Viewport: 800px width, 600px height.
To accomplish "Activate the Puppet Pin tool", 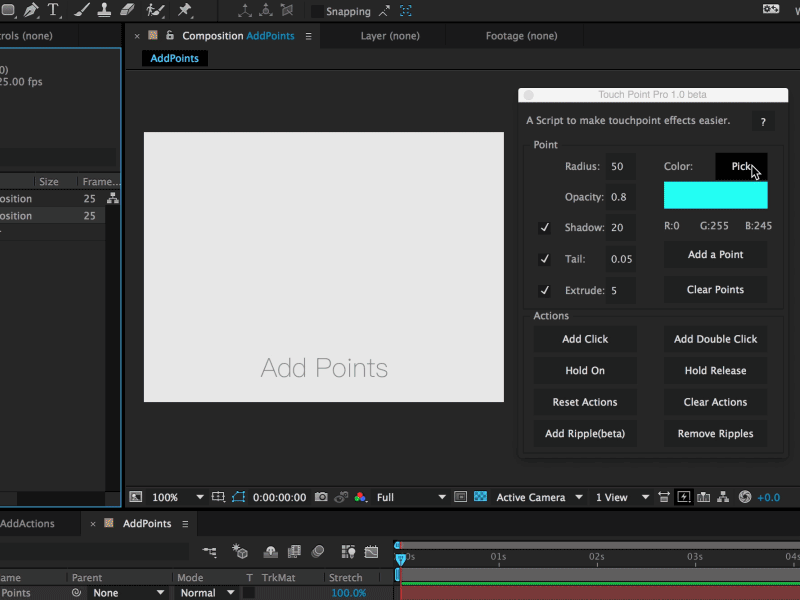I will pyautogui.click(x=184, y=10).
